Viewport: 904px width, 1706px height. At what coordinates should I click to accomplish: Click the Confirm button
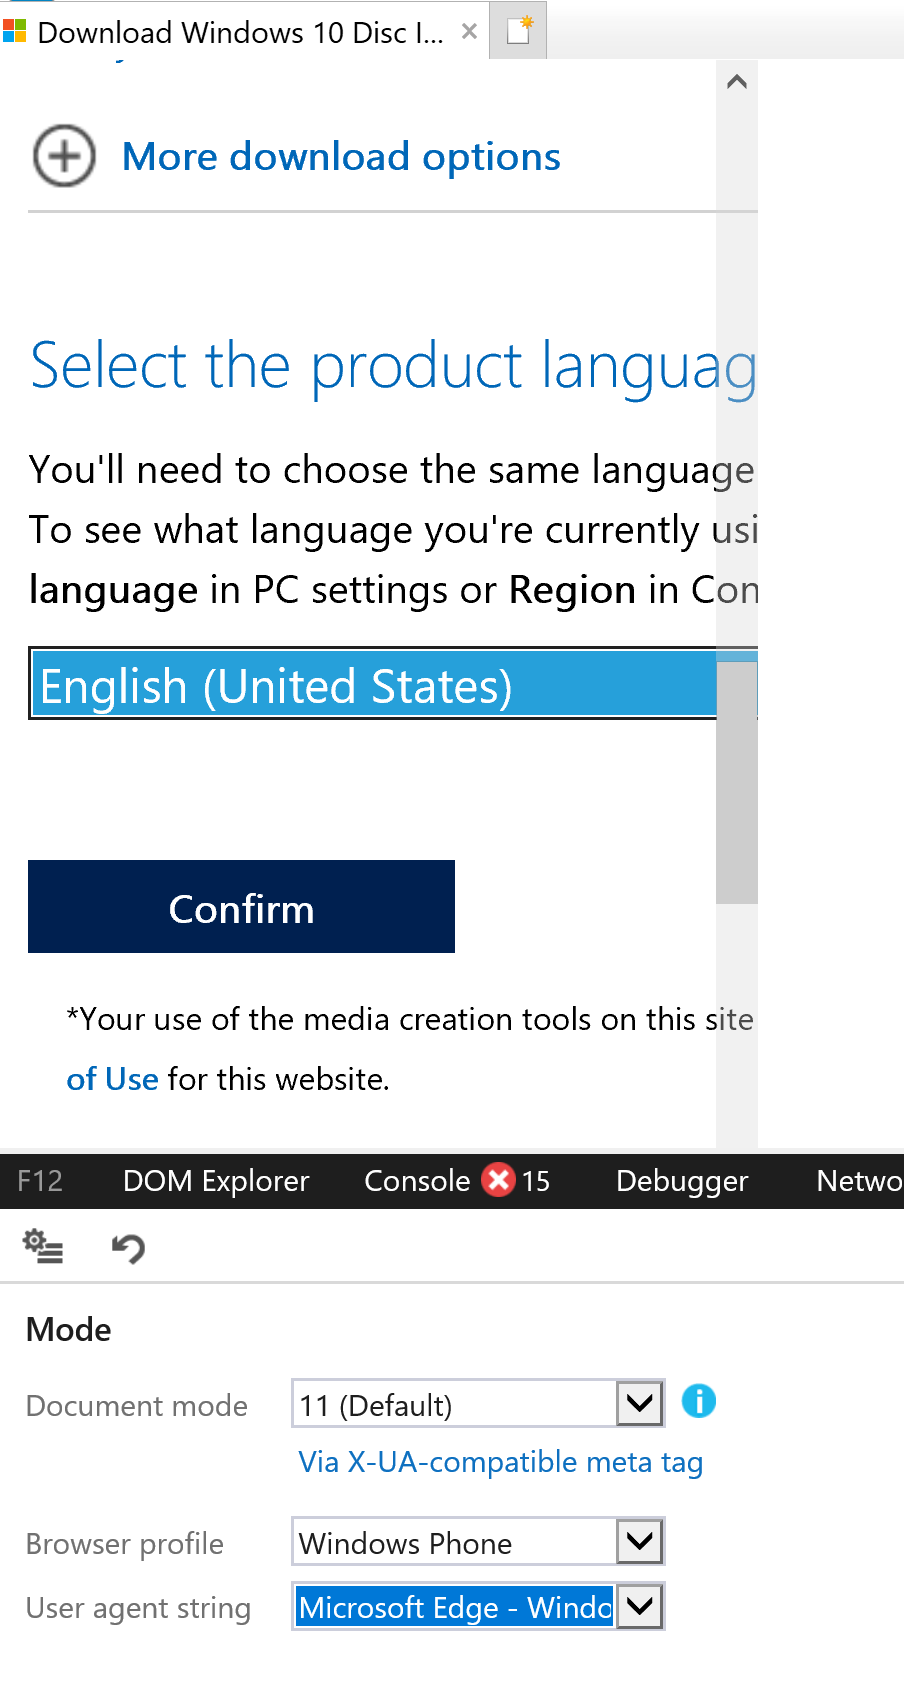tap(241, 907)
